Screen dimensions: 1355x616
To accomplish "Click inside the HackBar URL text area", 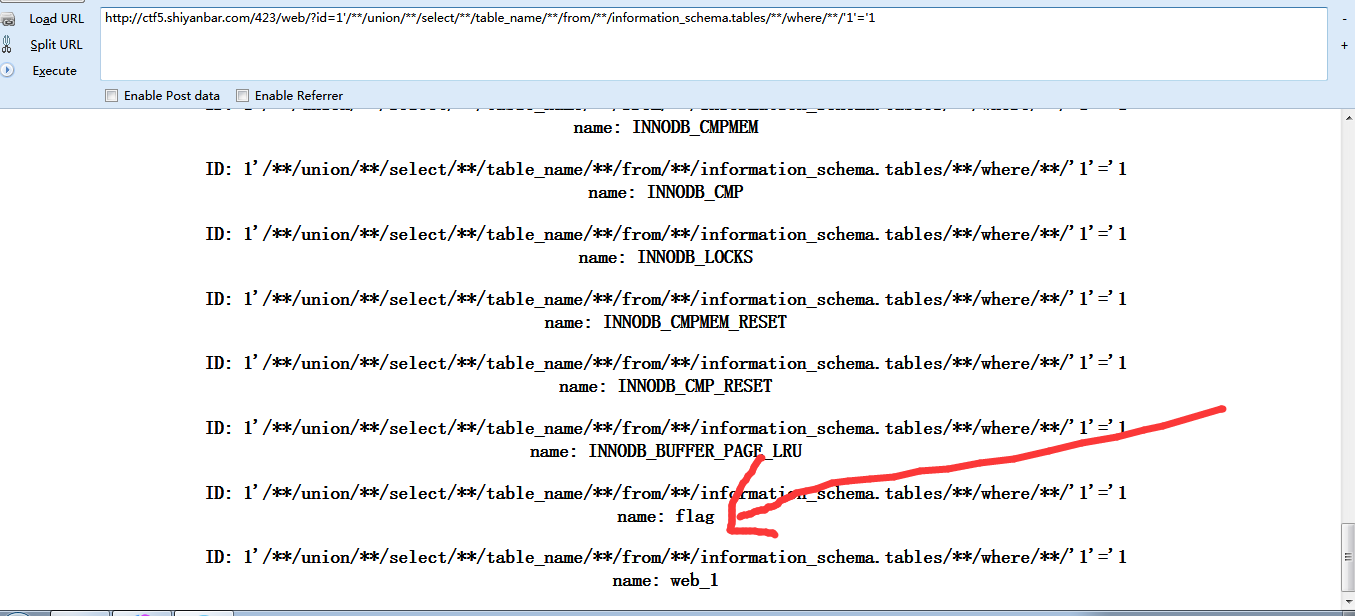I will (x=713, y=44).
